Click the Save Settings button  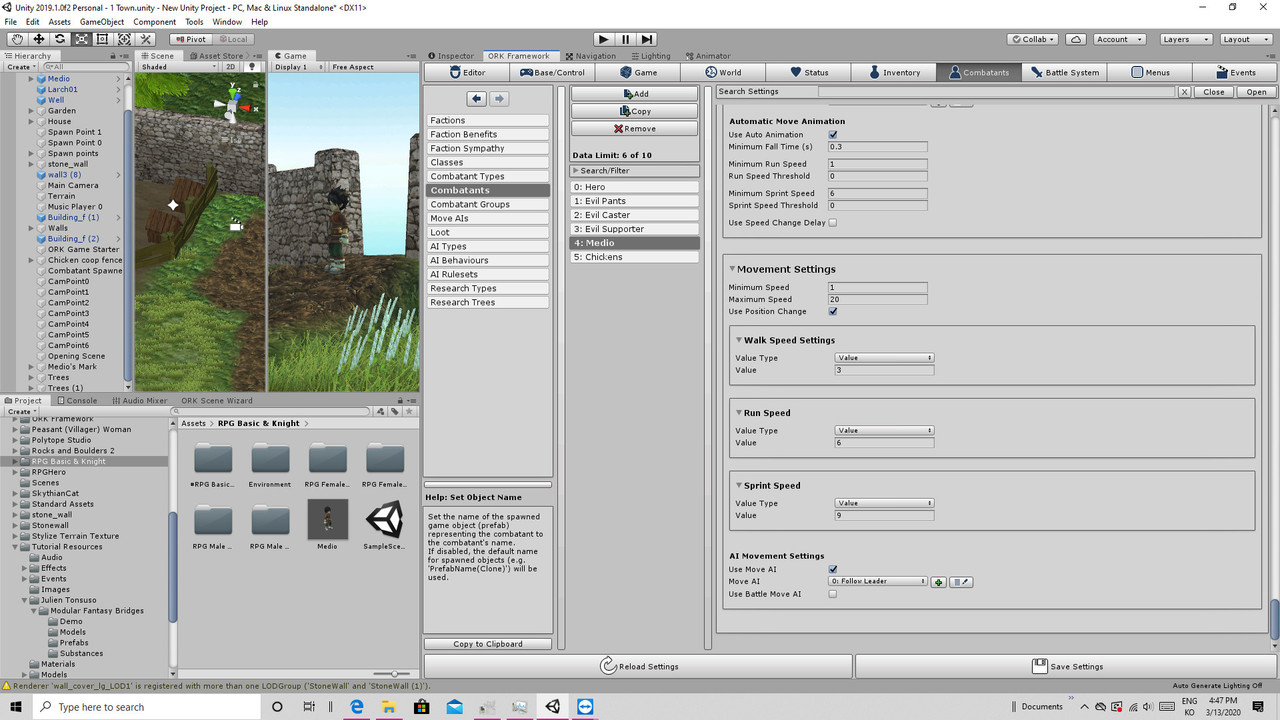point(1068,666)
